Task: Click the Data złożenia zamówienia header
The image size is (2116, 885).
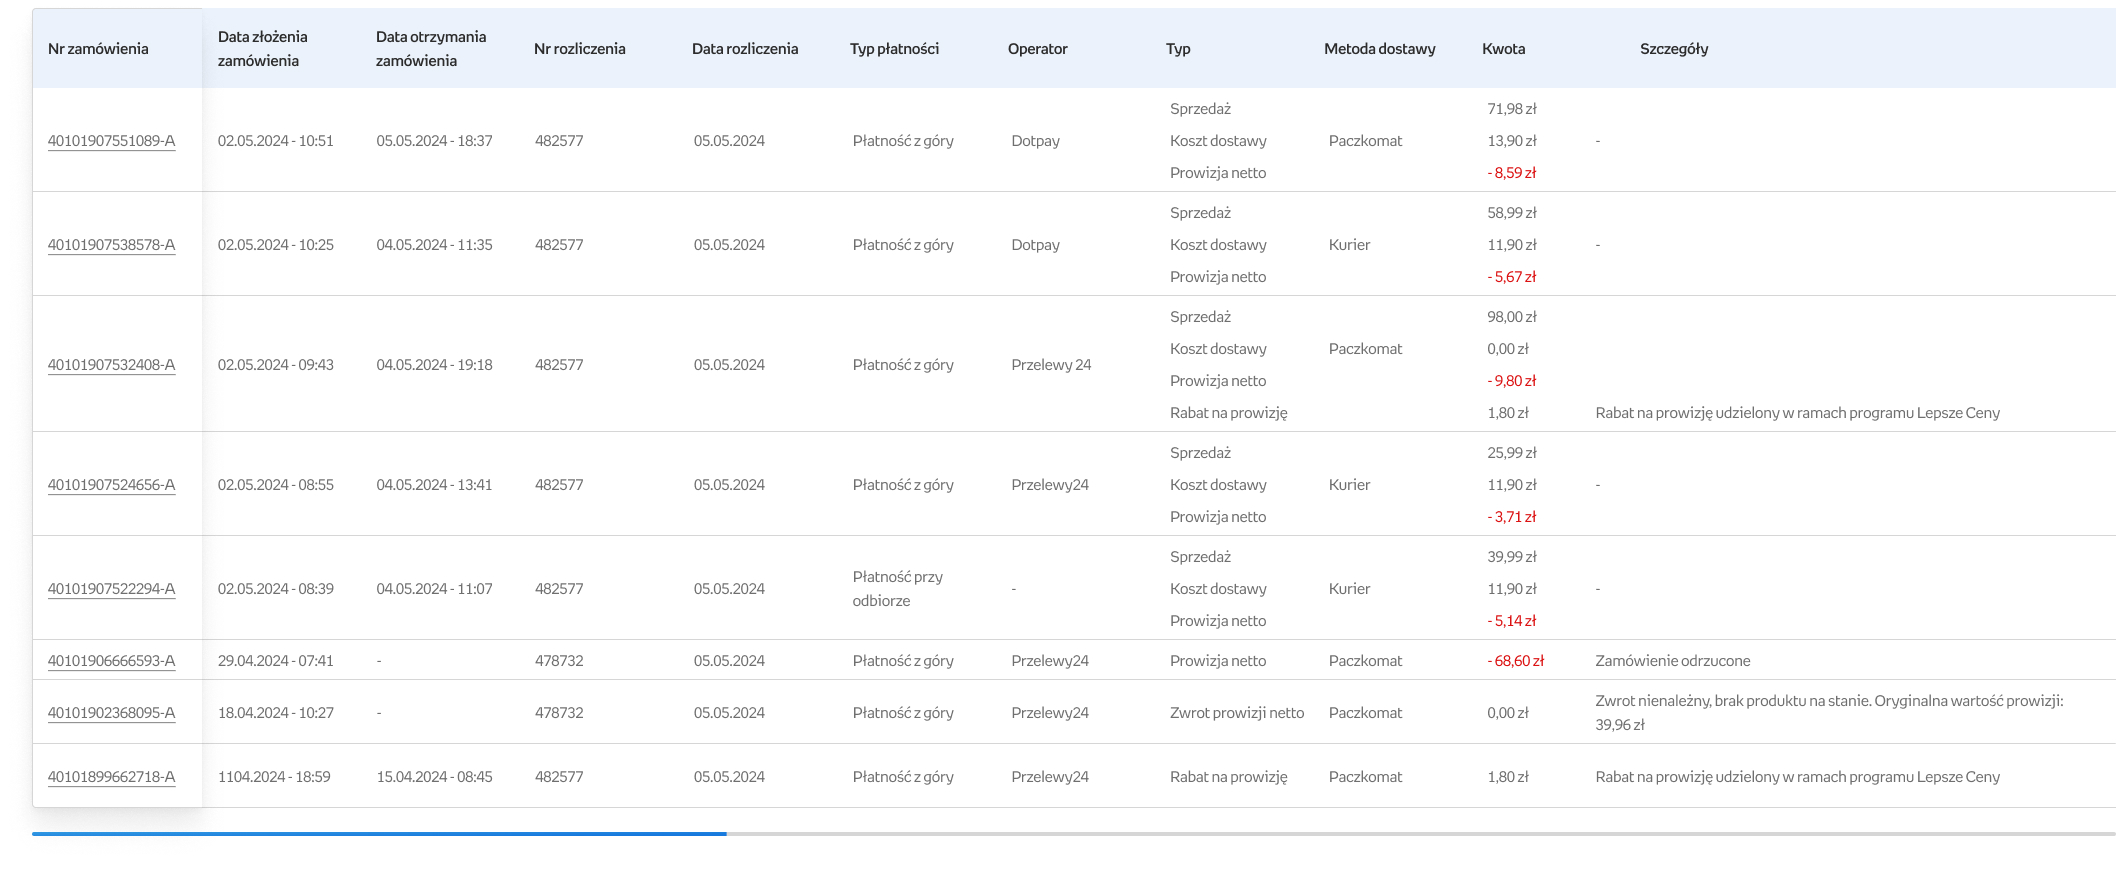Action: click(x=263, y=49)
